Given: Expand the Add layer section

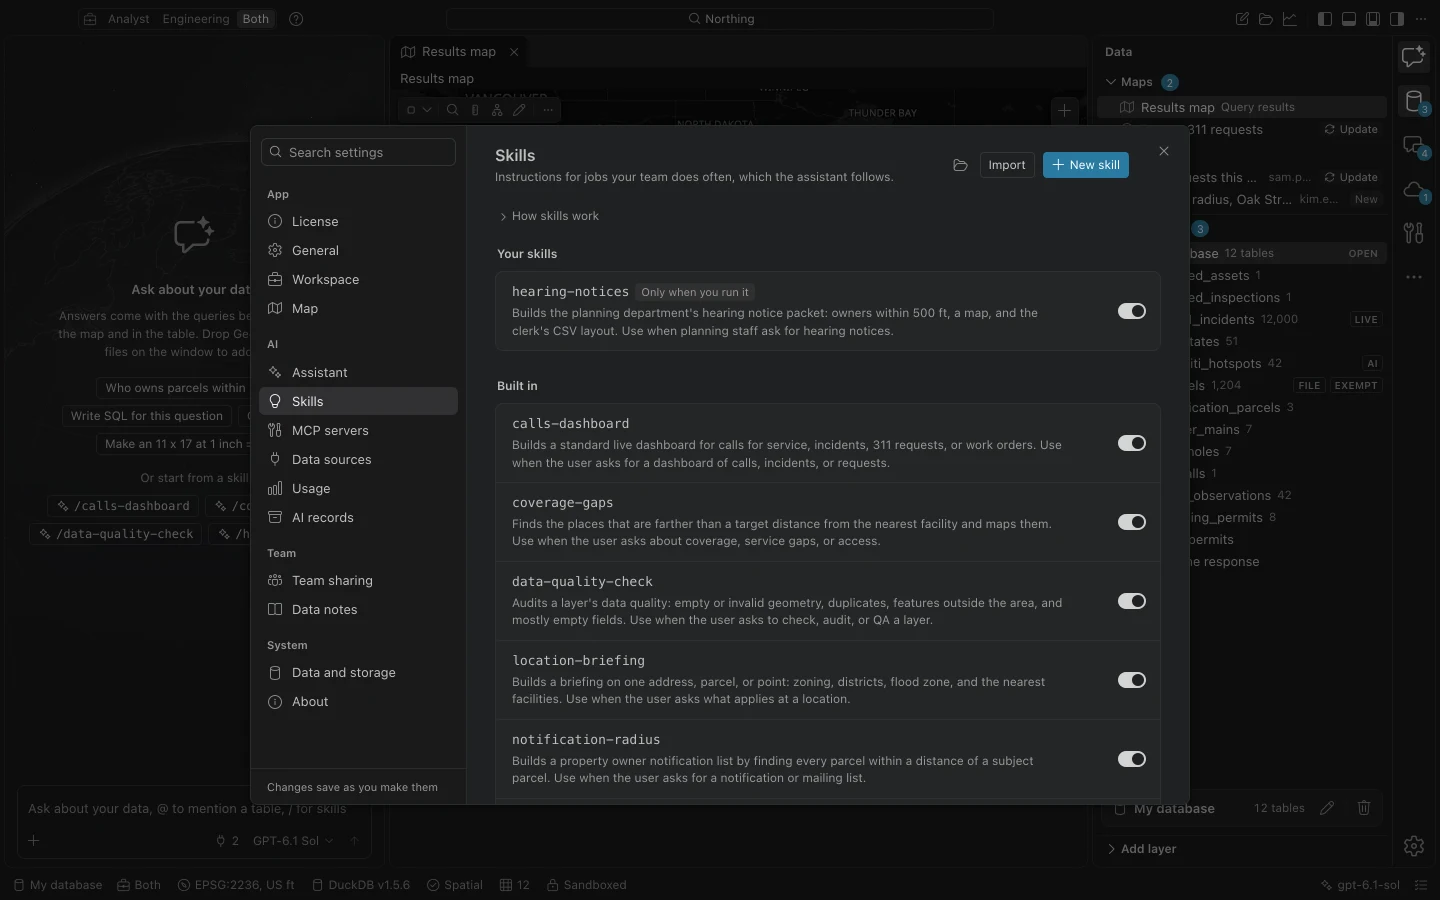Looking at the screenshot, I should tap(1141, 849).
